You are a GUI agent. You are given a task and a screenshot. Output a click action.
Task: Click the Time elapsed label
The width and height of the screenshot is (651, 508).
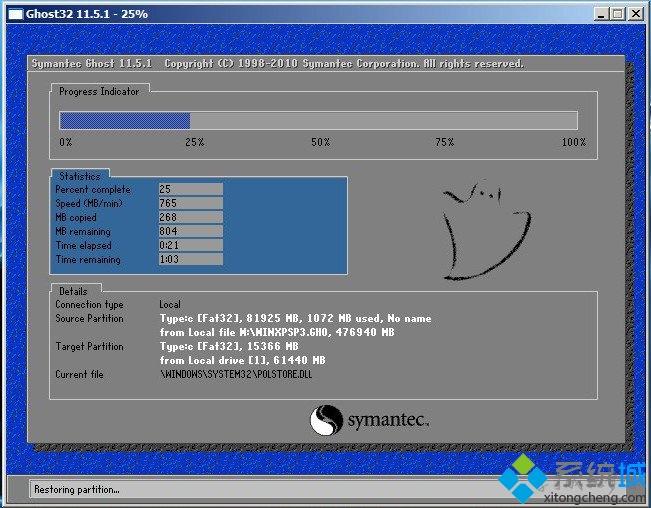pyautogui.click(x=83, y=246)
